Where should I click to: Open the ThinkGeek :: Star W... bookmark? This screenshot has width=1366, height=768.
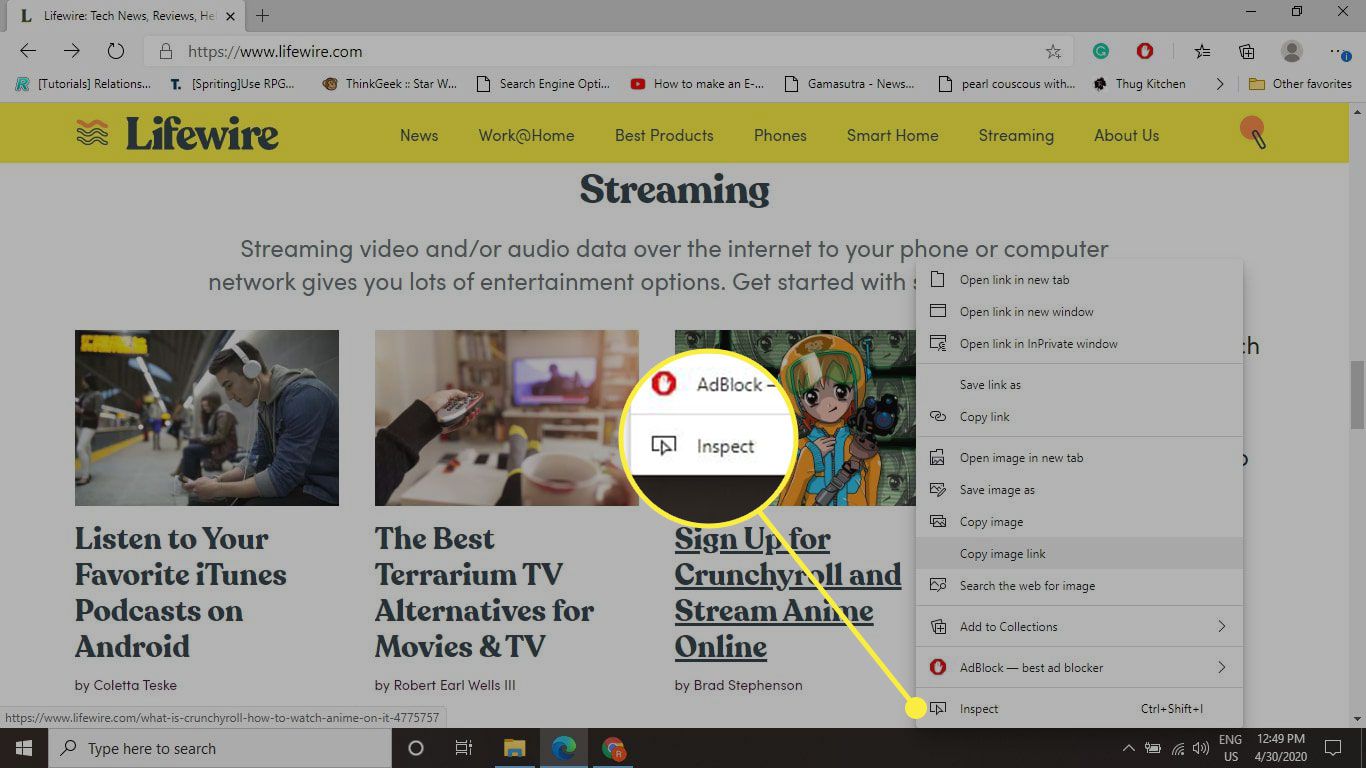390,84
